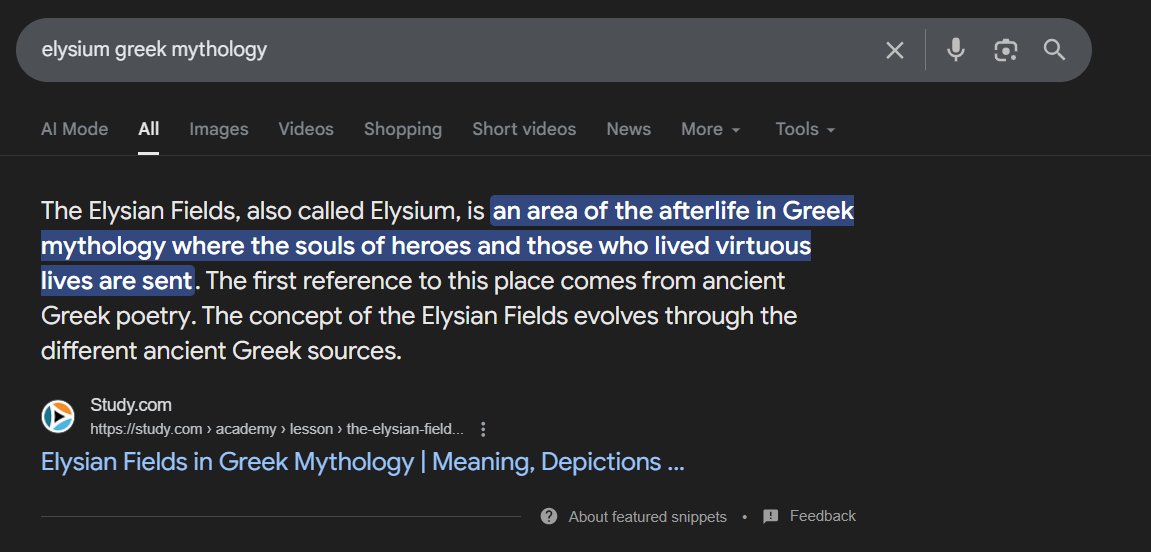Open the News results tab
Viewport: 1151px width, 552px height.
[628, 129]
